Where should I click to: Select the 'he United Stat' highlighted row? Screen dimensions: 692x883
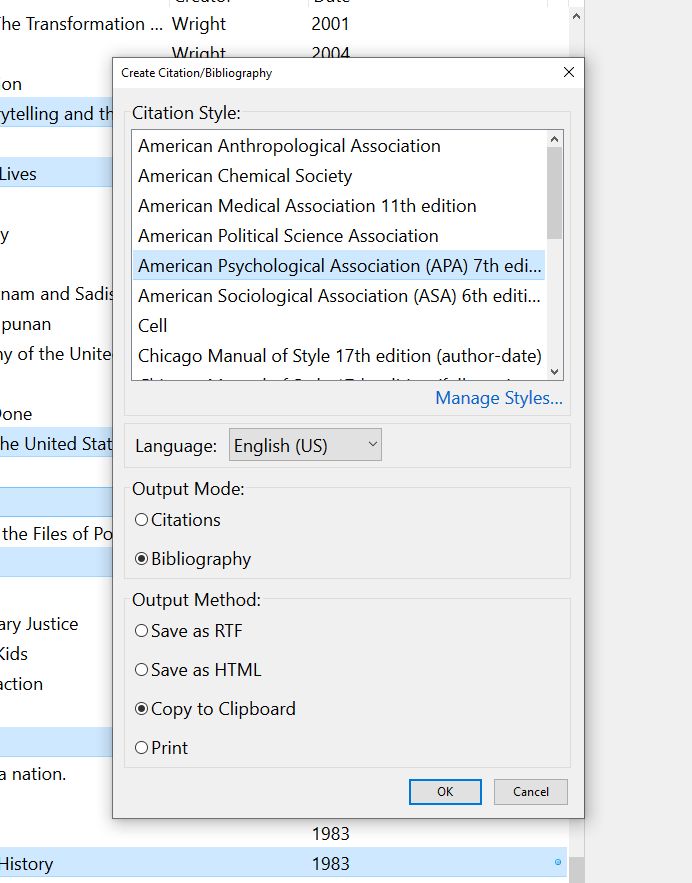click(56, 444)
